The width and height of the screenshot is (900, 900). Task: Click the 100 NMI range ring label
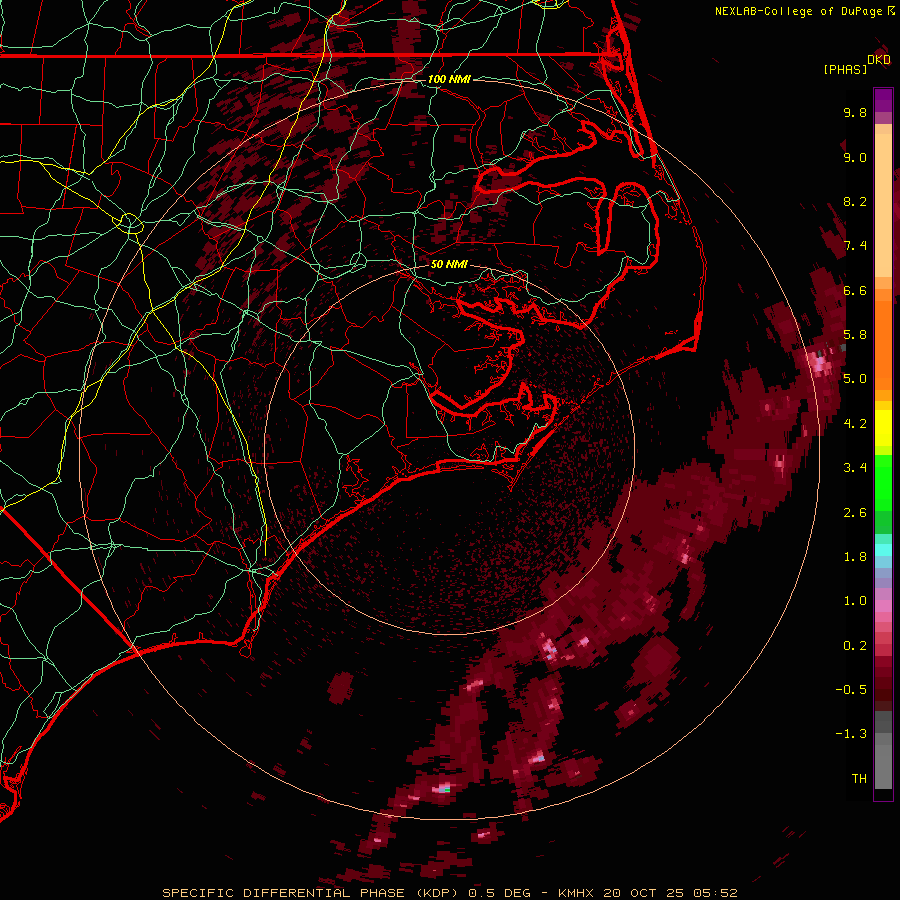(x=449, y=79)
